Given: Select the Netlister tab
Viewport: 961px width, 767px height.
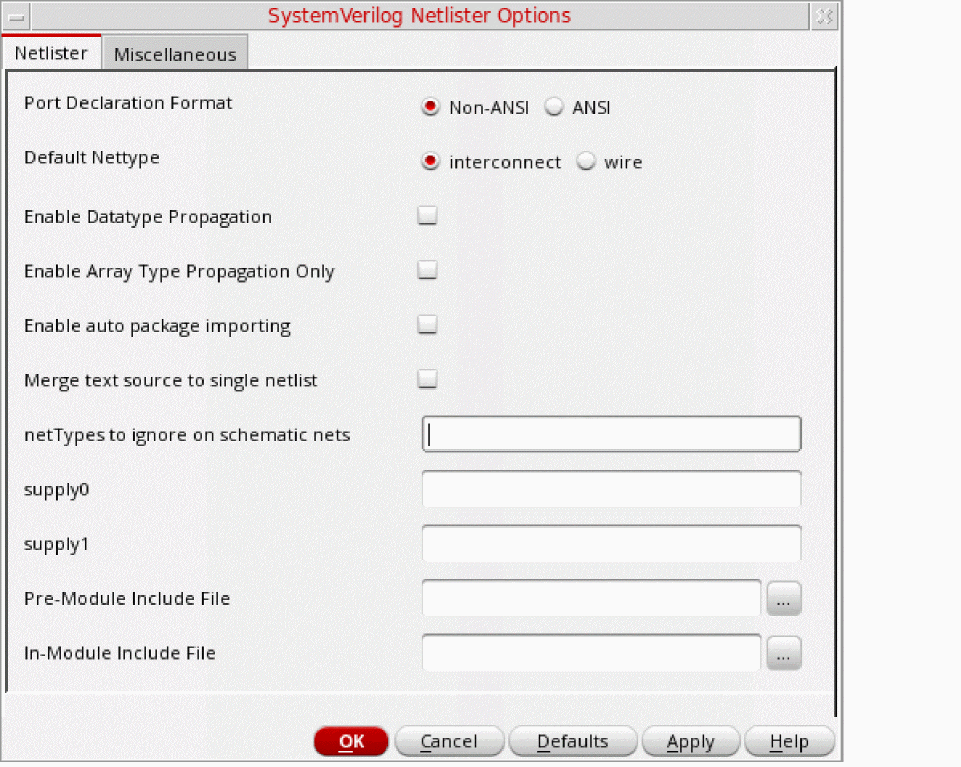Looking at the screenshot, I should pyautogui.click(x=51, y=54).
